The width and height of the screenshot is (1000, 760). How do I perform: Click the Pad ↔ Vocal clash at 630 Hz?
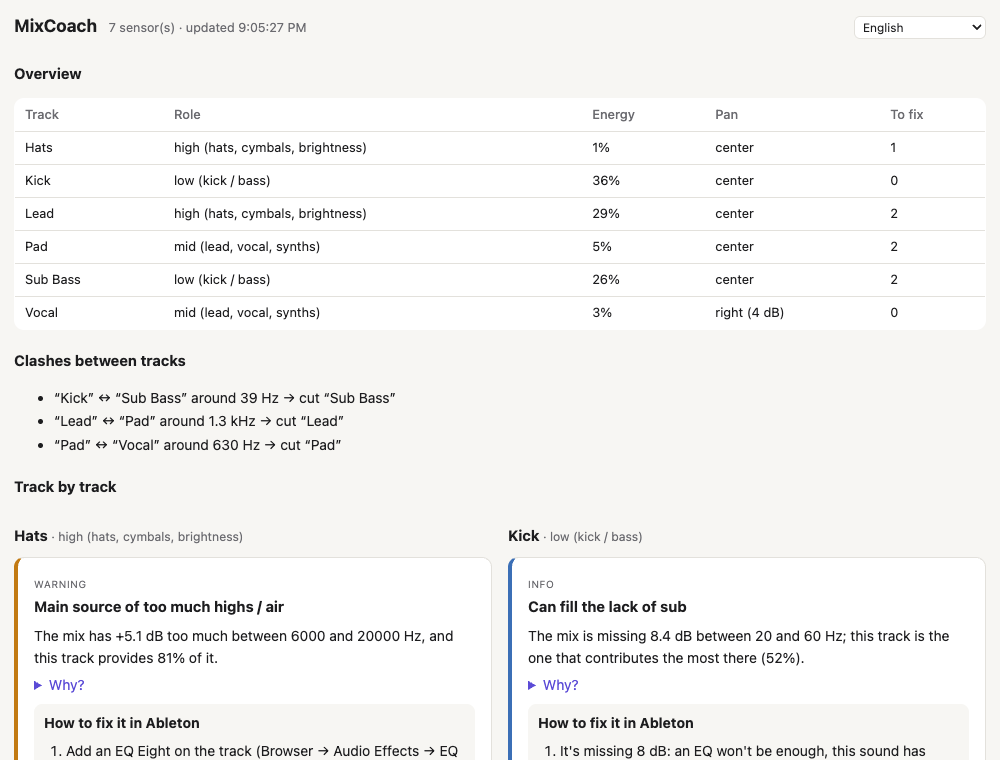[198, 445]
